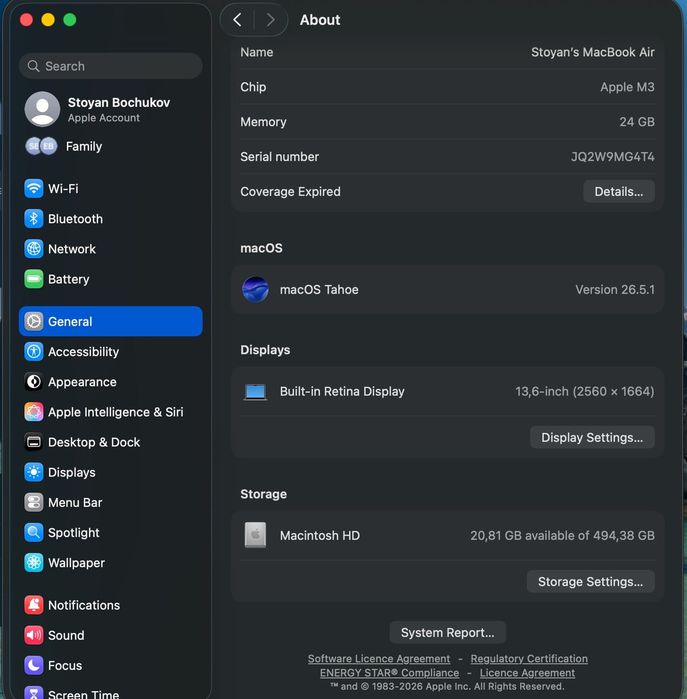This screenshot has height=699, width=687.
Task: Click Stoyan Bochukov's profile avatar
Action: (x=42, y=109)
